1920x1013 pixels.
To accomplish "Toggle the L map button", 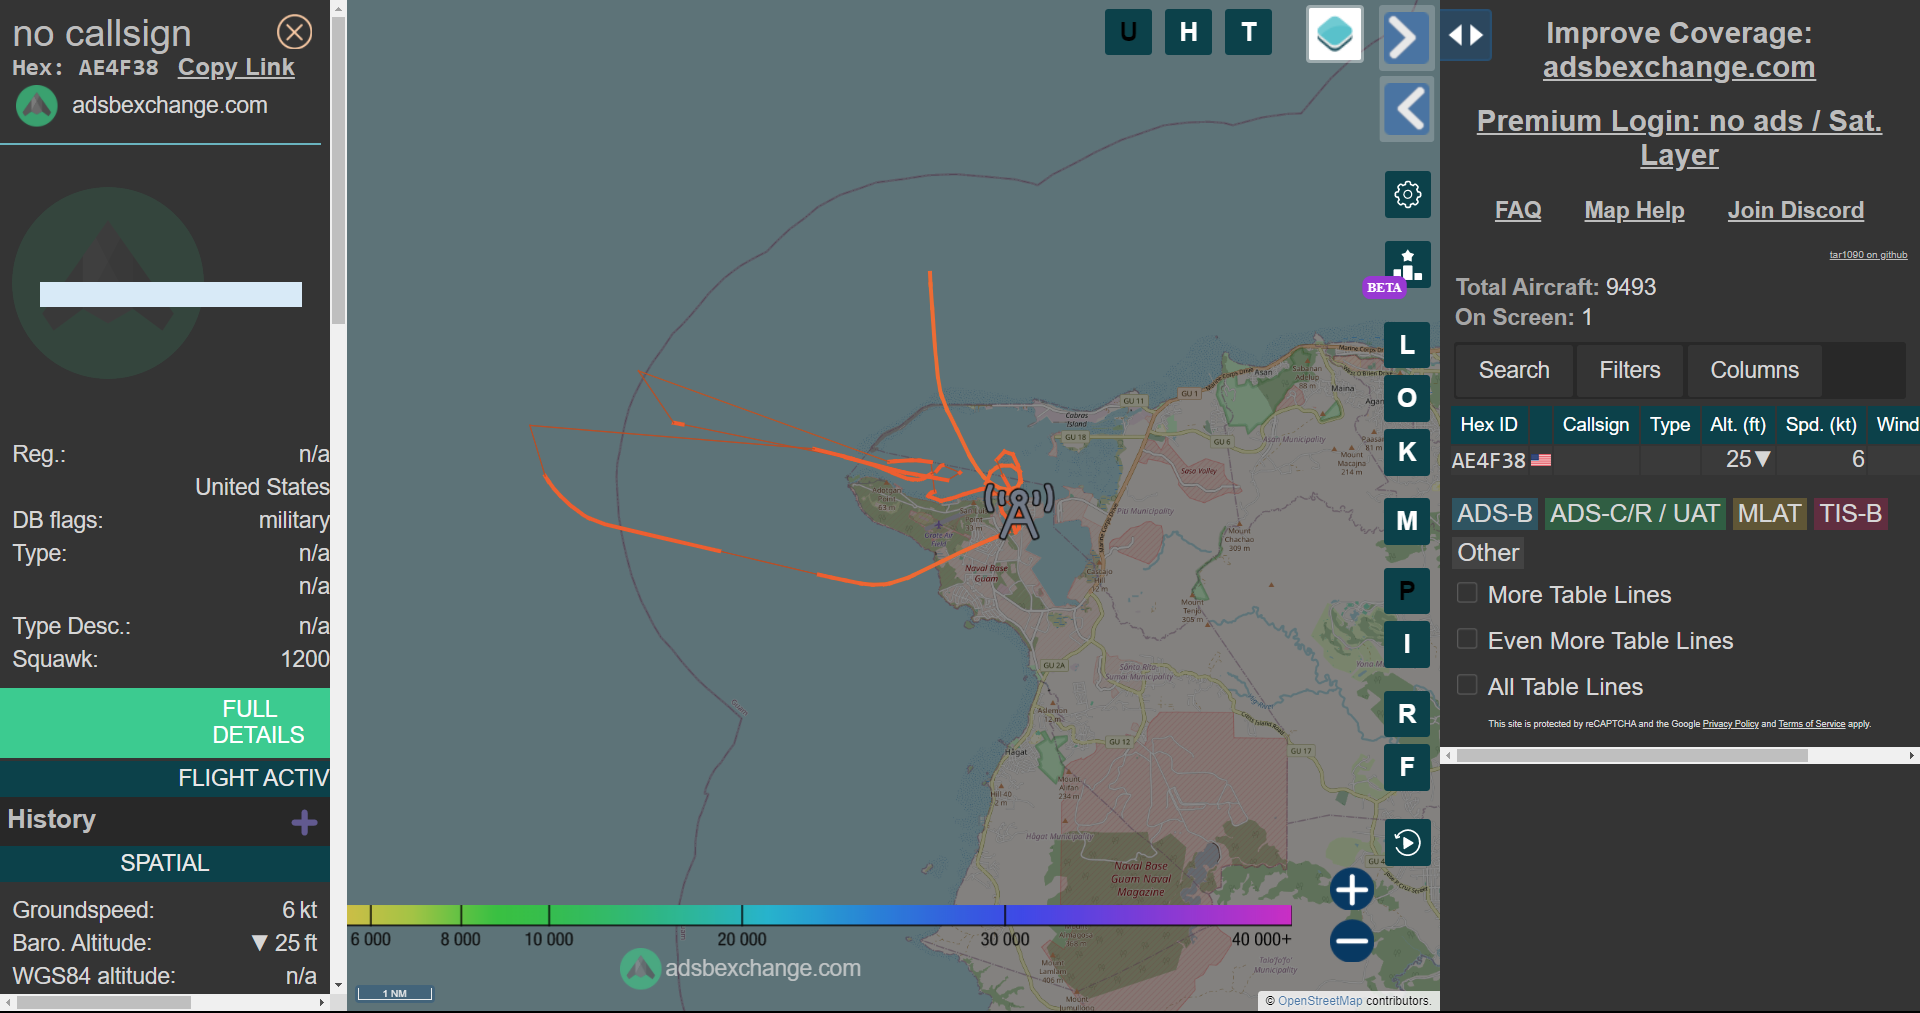I will click(x=1407, y=345).
